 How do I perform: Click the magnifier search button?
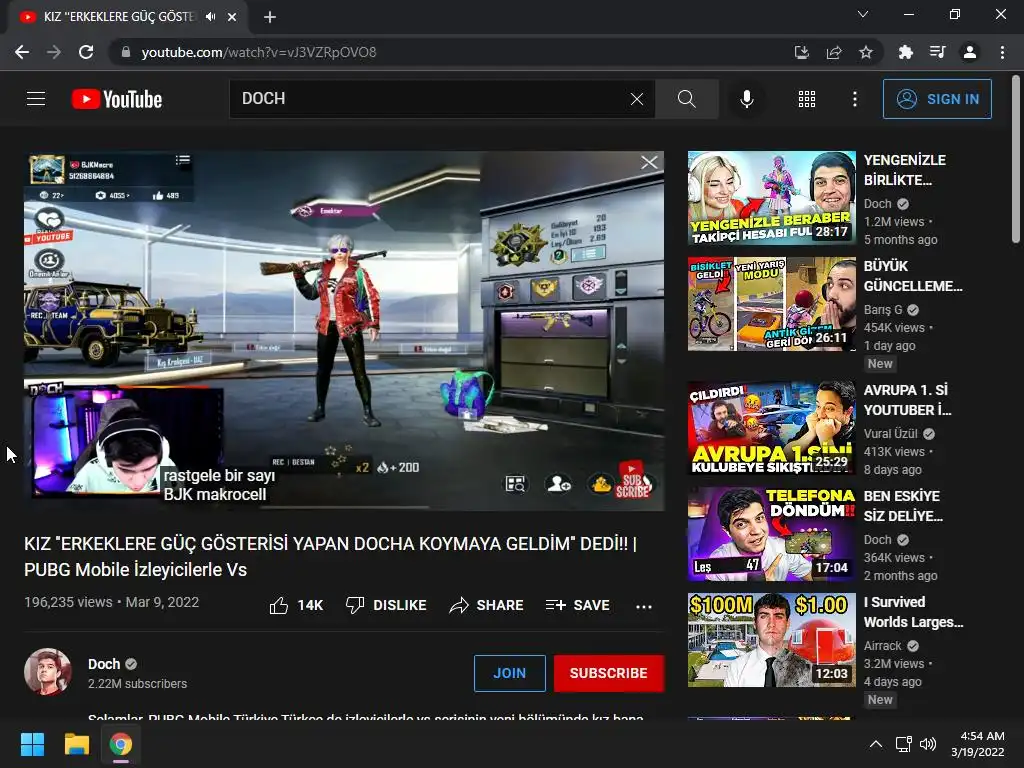tap(686, 99)
